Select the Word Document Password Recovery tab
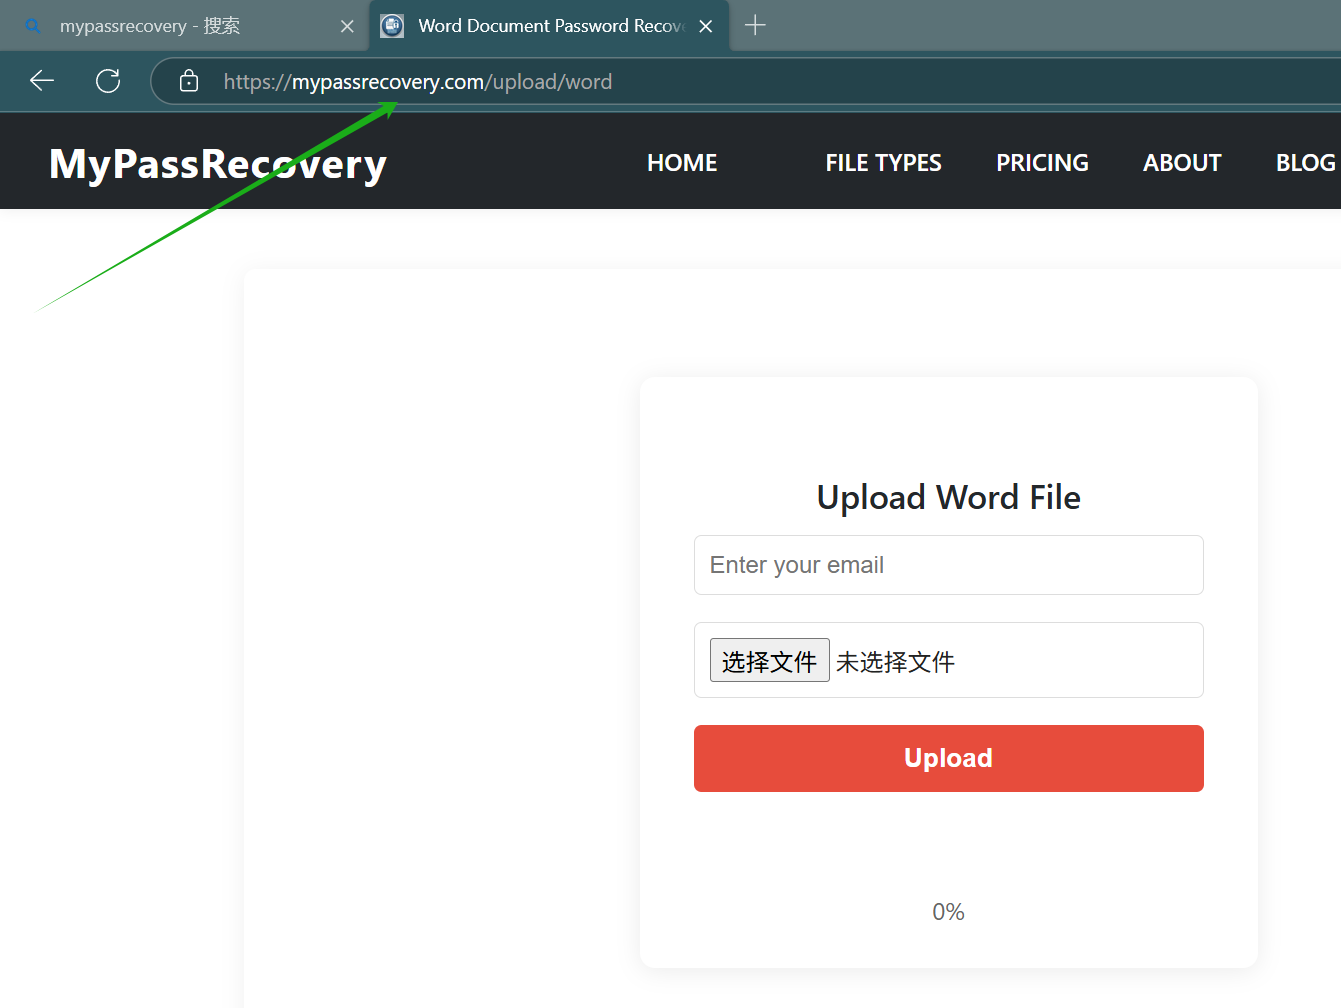Image resolution: width=1341 pixels, height=1008 pixels. [x=540, y=25]
